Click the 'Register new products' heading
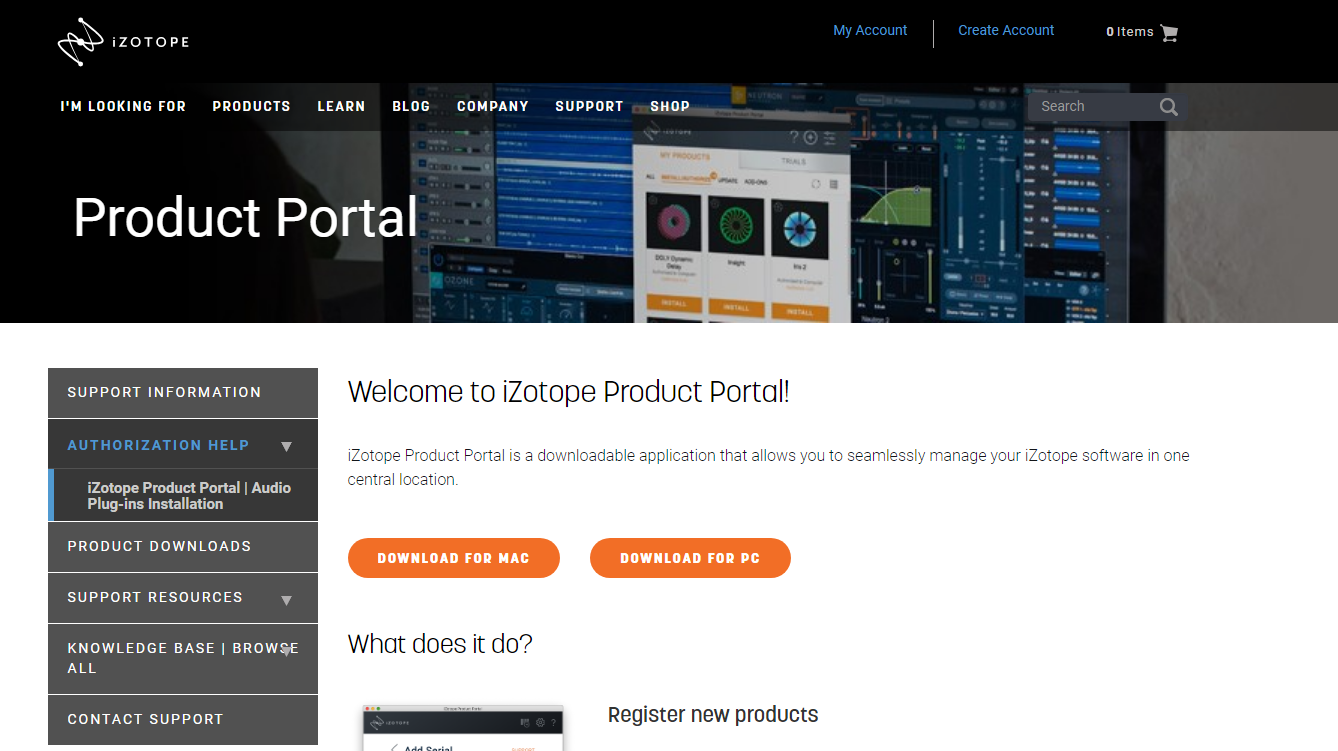This screenshot has height=751, width=1338. 713,715
